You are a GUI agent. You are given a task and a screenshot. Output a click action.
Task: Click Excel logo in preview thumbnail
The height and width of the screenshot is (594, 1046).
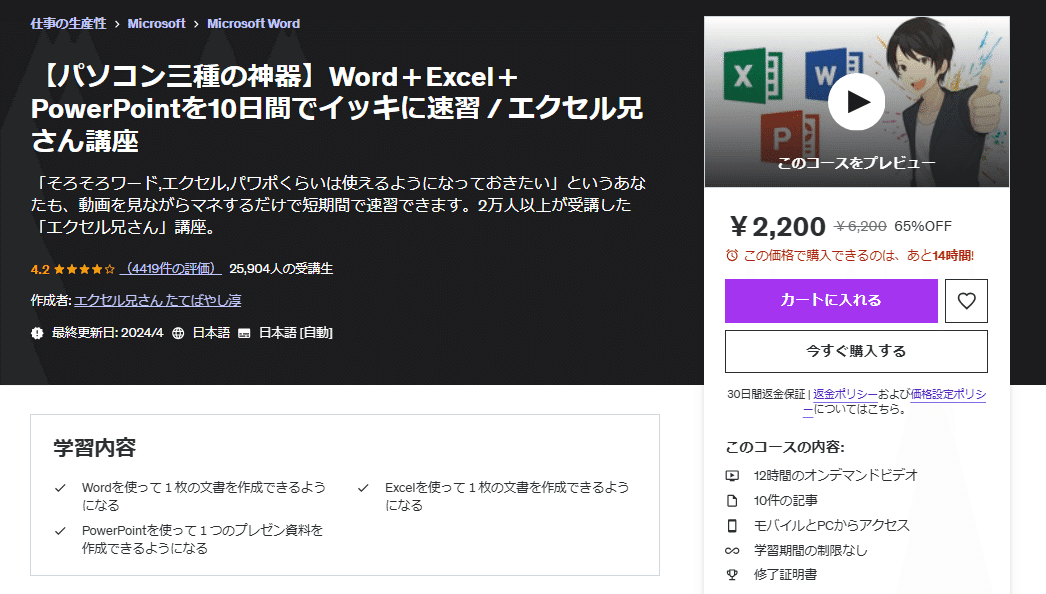pyautogui.click(x=752, y=76)
